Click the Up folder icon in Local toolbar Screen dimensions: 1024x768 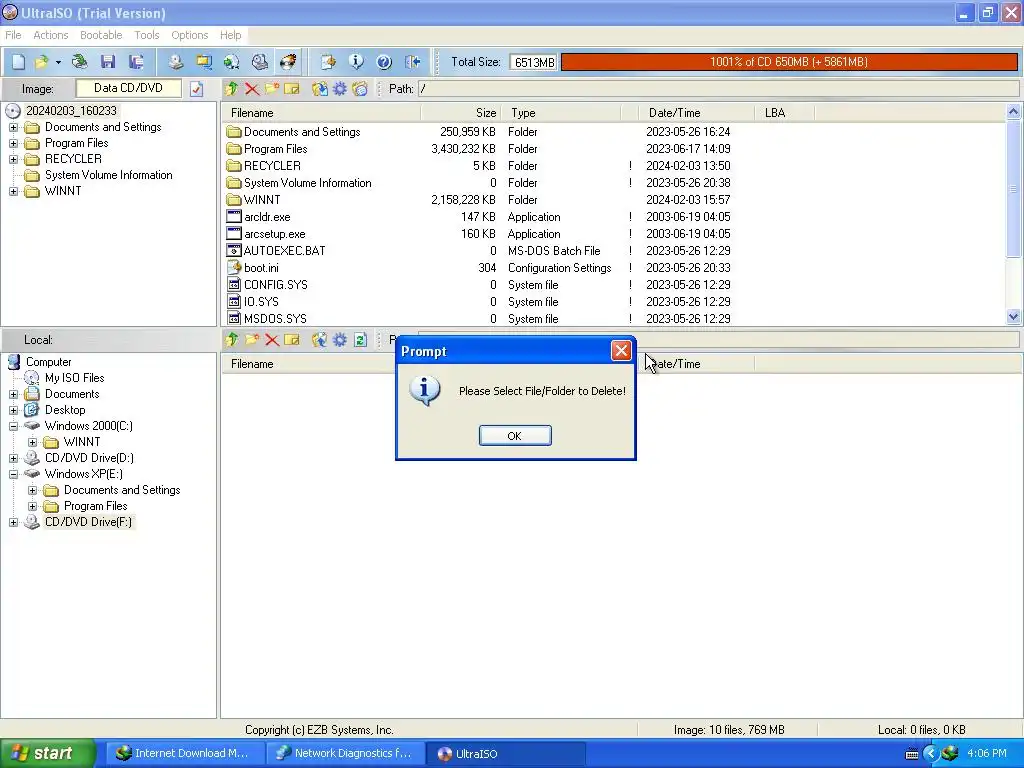[231, 340]
